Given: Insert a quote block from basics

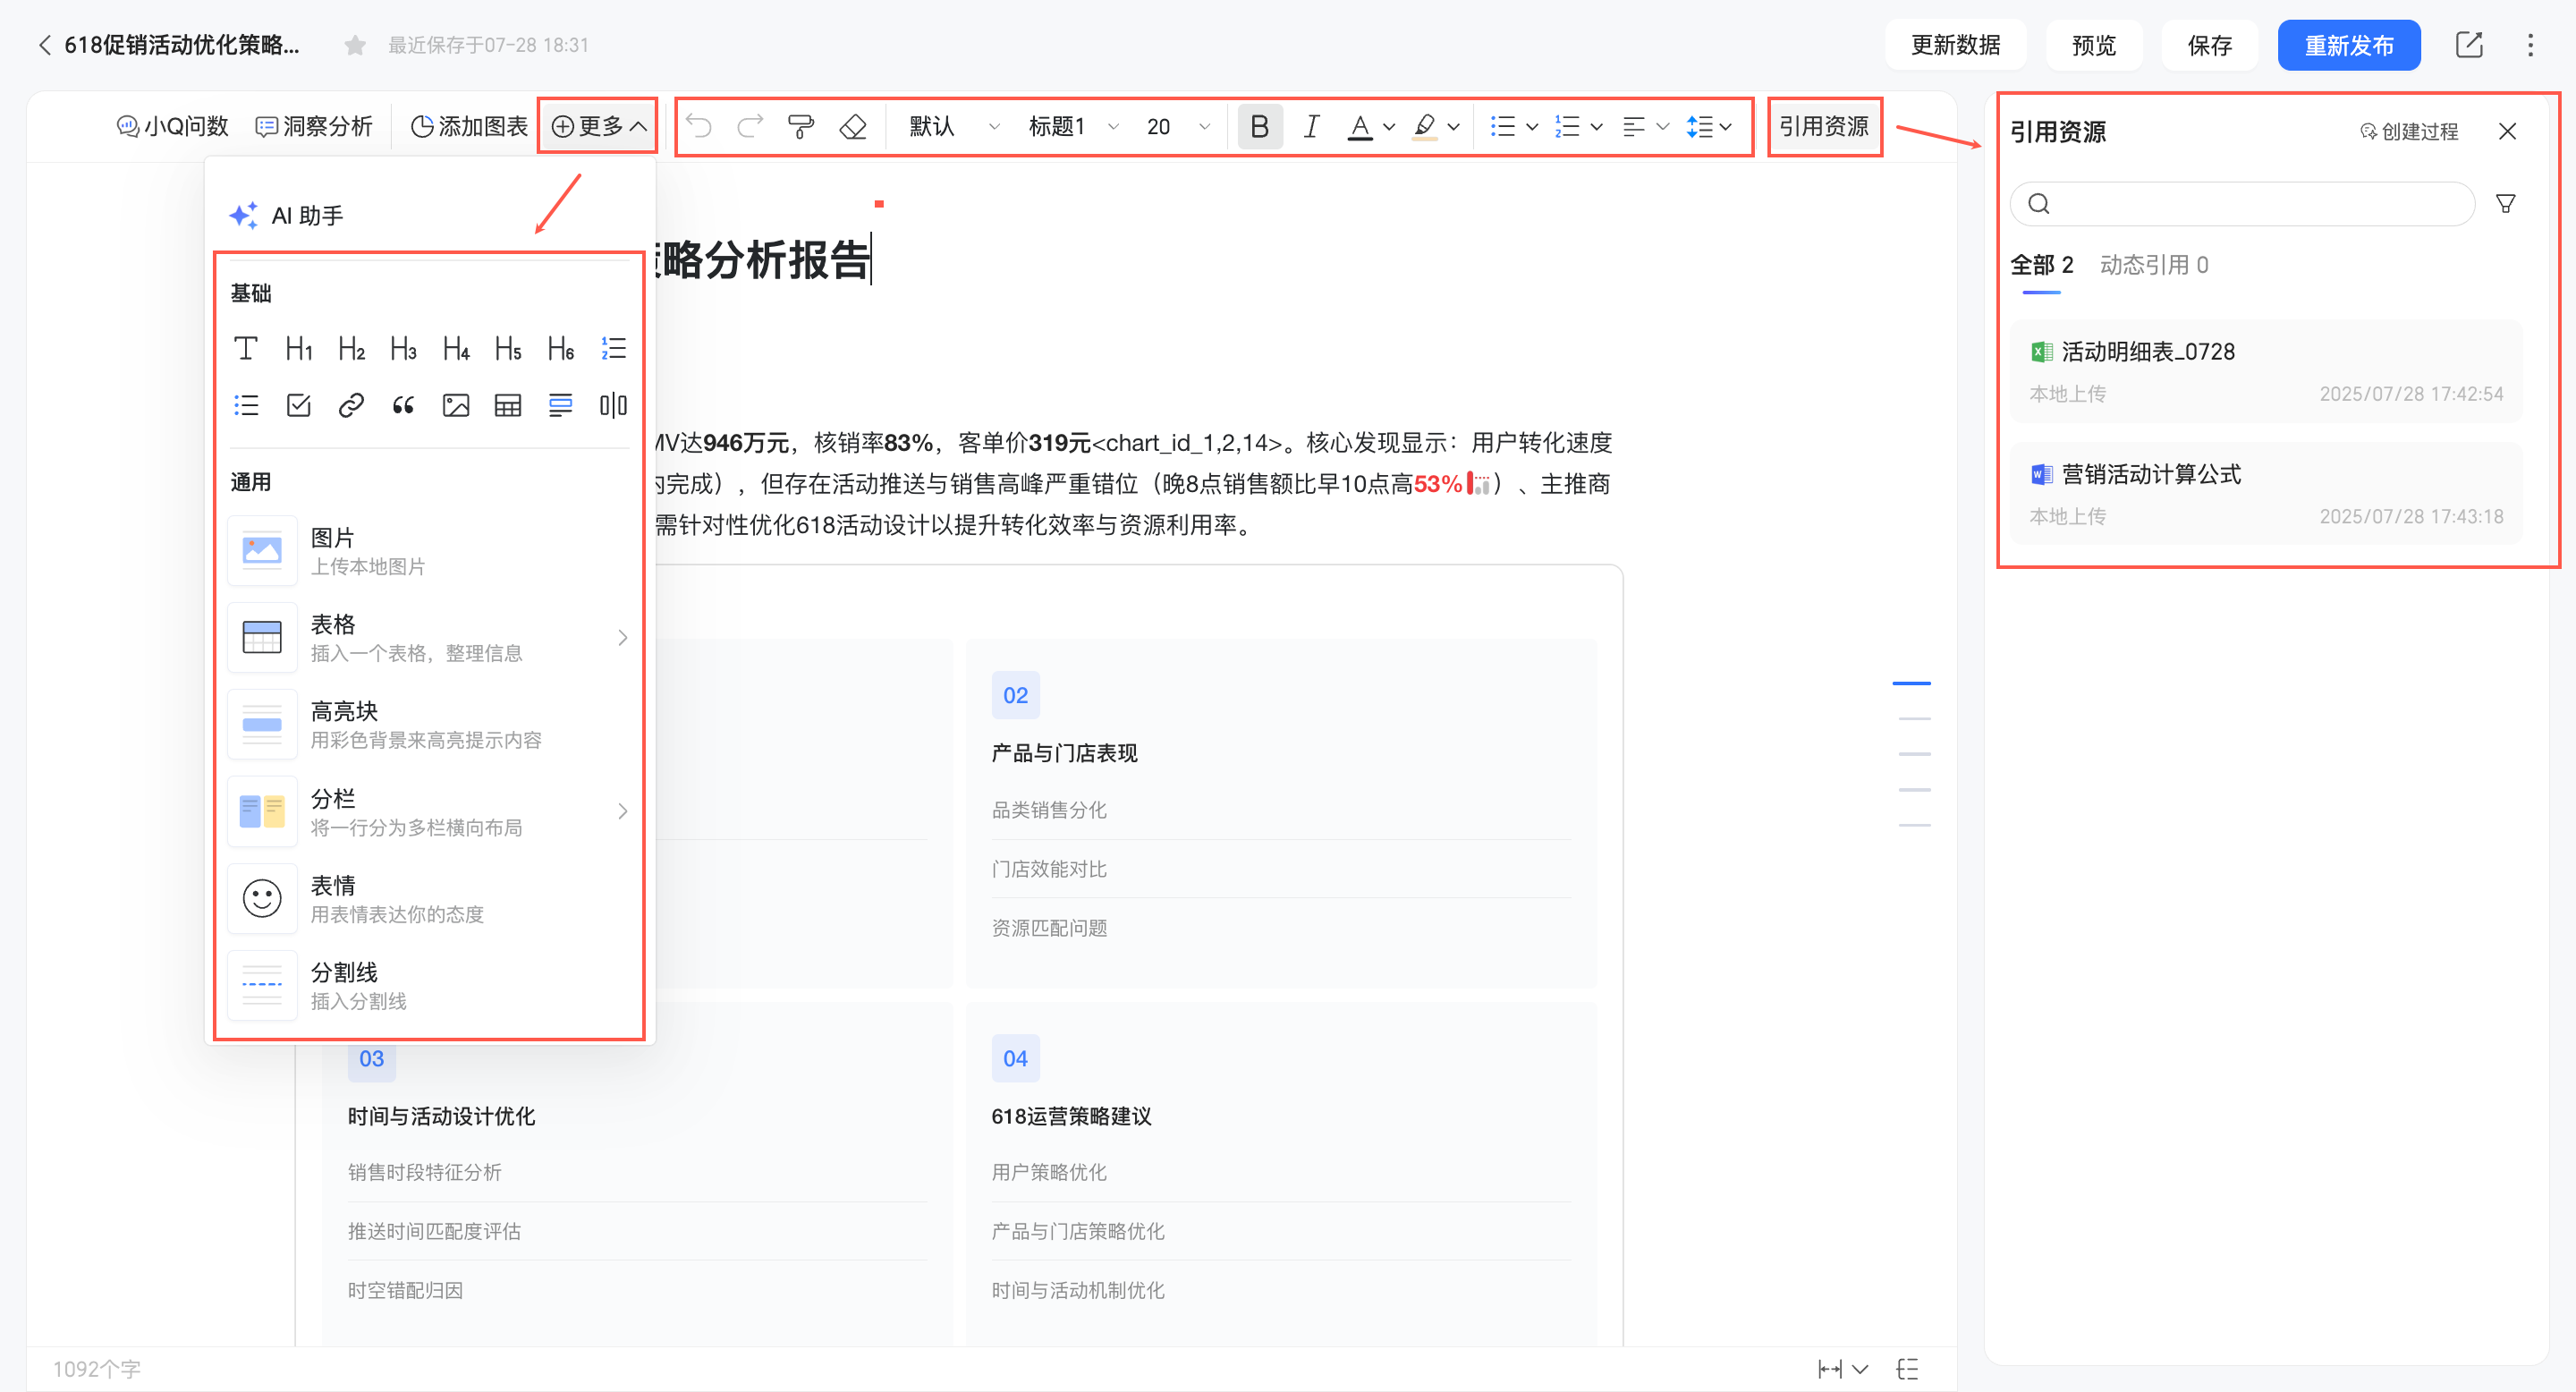Looking at the screenshot, I should coord(403,405).
